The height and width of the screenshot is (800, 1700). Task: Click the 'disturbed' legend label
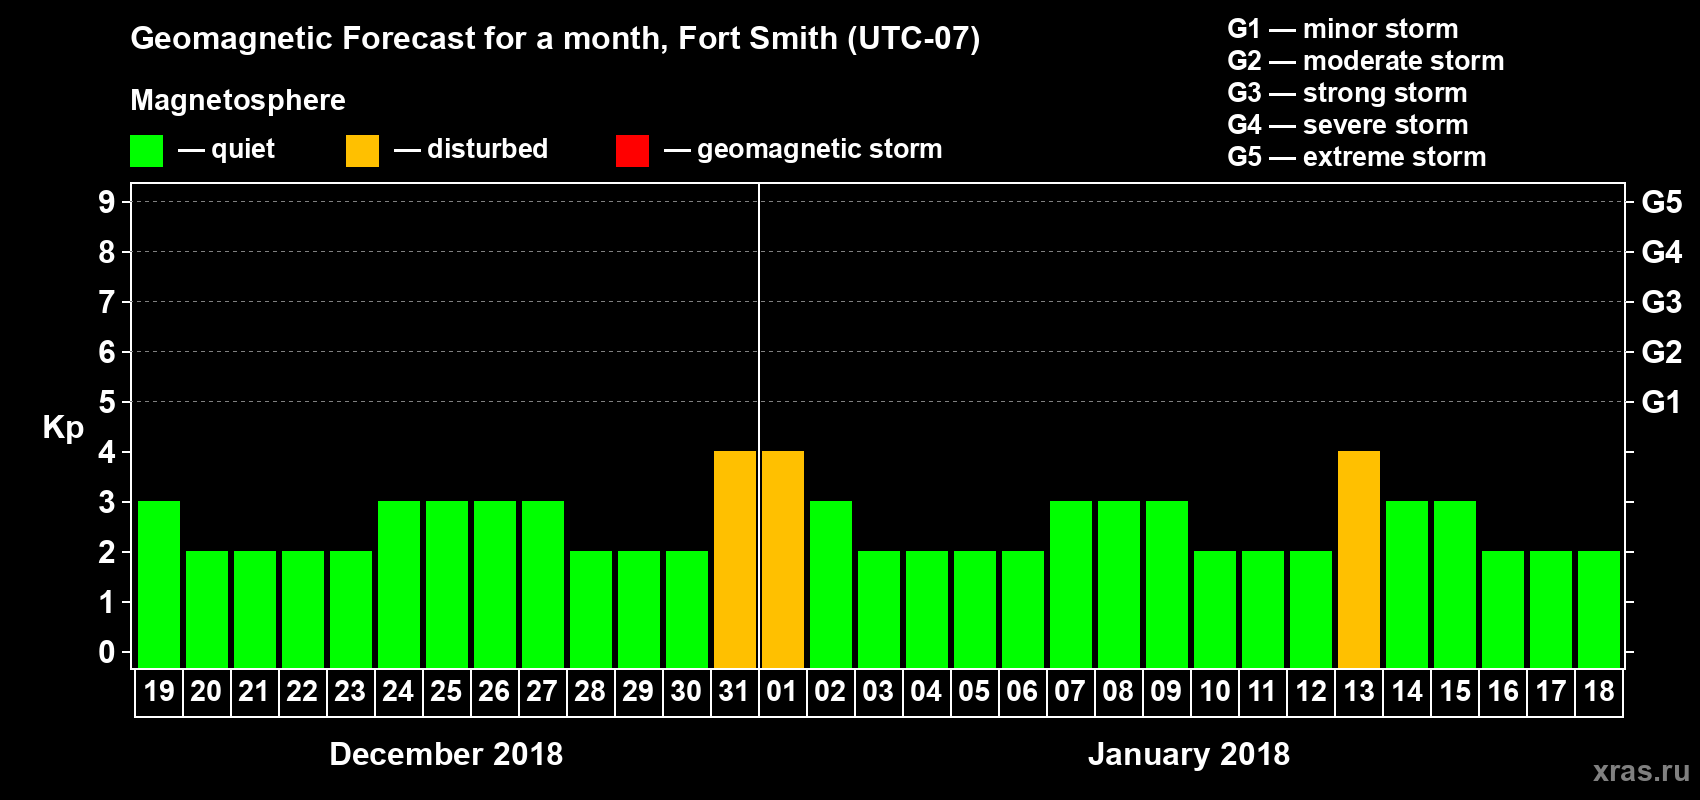click(487, 149)
